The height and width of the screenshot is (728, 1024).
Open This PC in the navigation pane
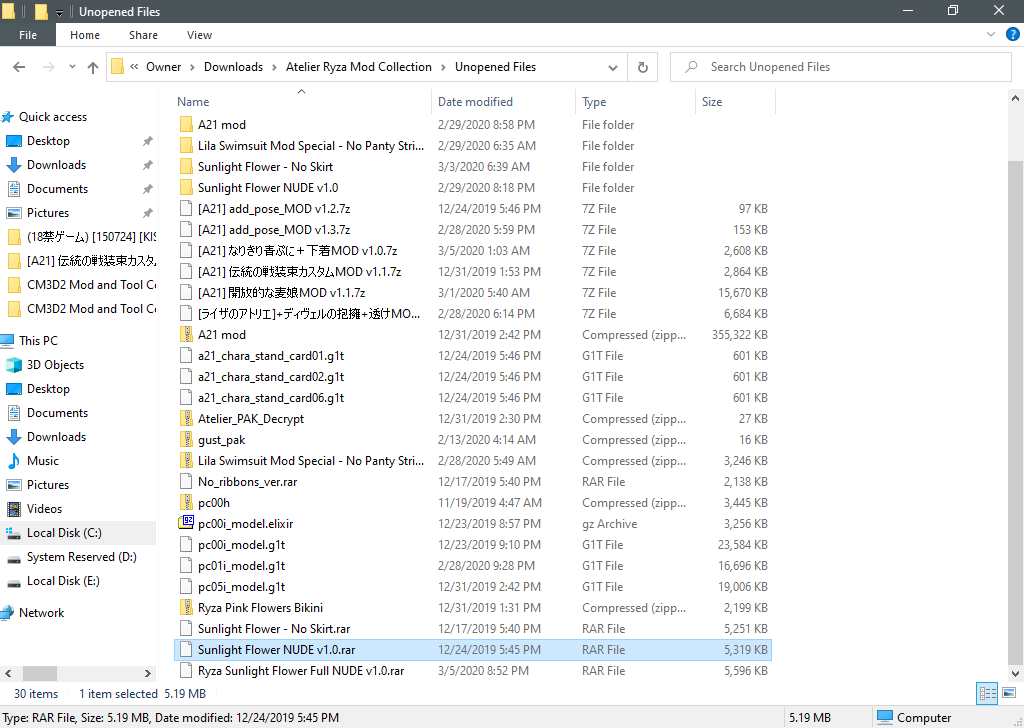(x=38, y=341)
